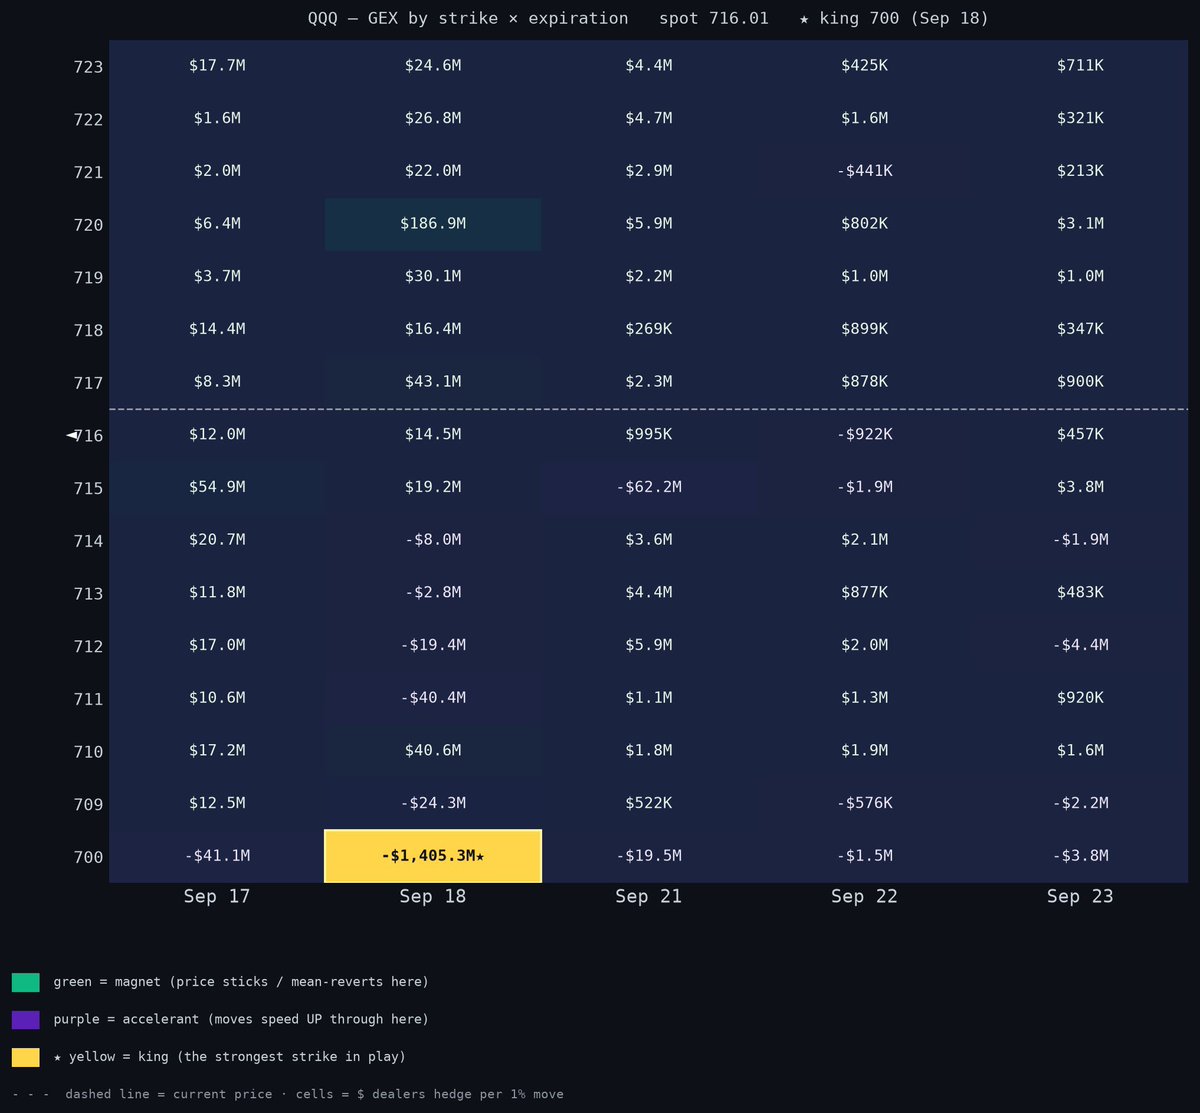Click the spot 716.01 text in title
The width and height of the screenshot is (1200, 1113).
click(714, 19)
